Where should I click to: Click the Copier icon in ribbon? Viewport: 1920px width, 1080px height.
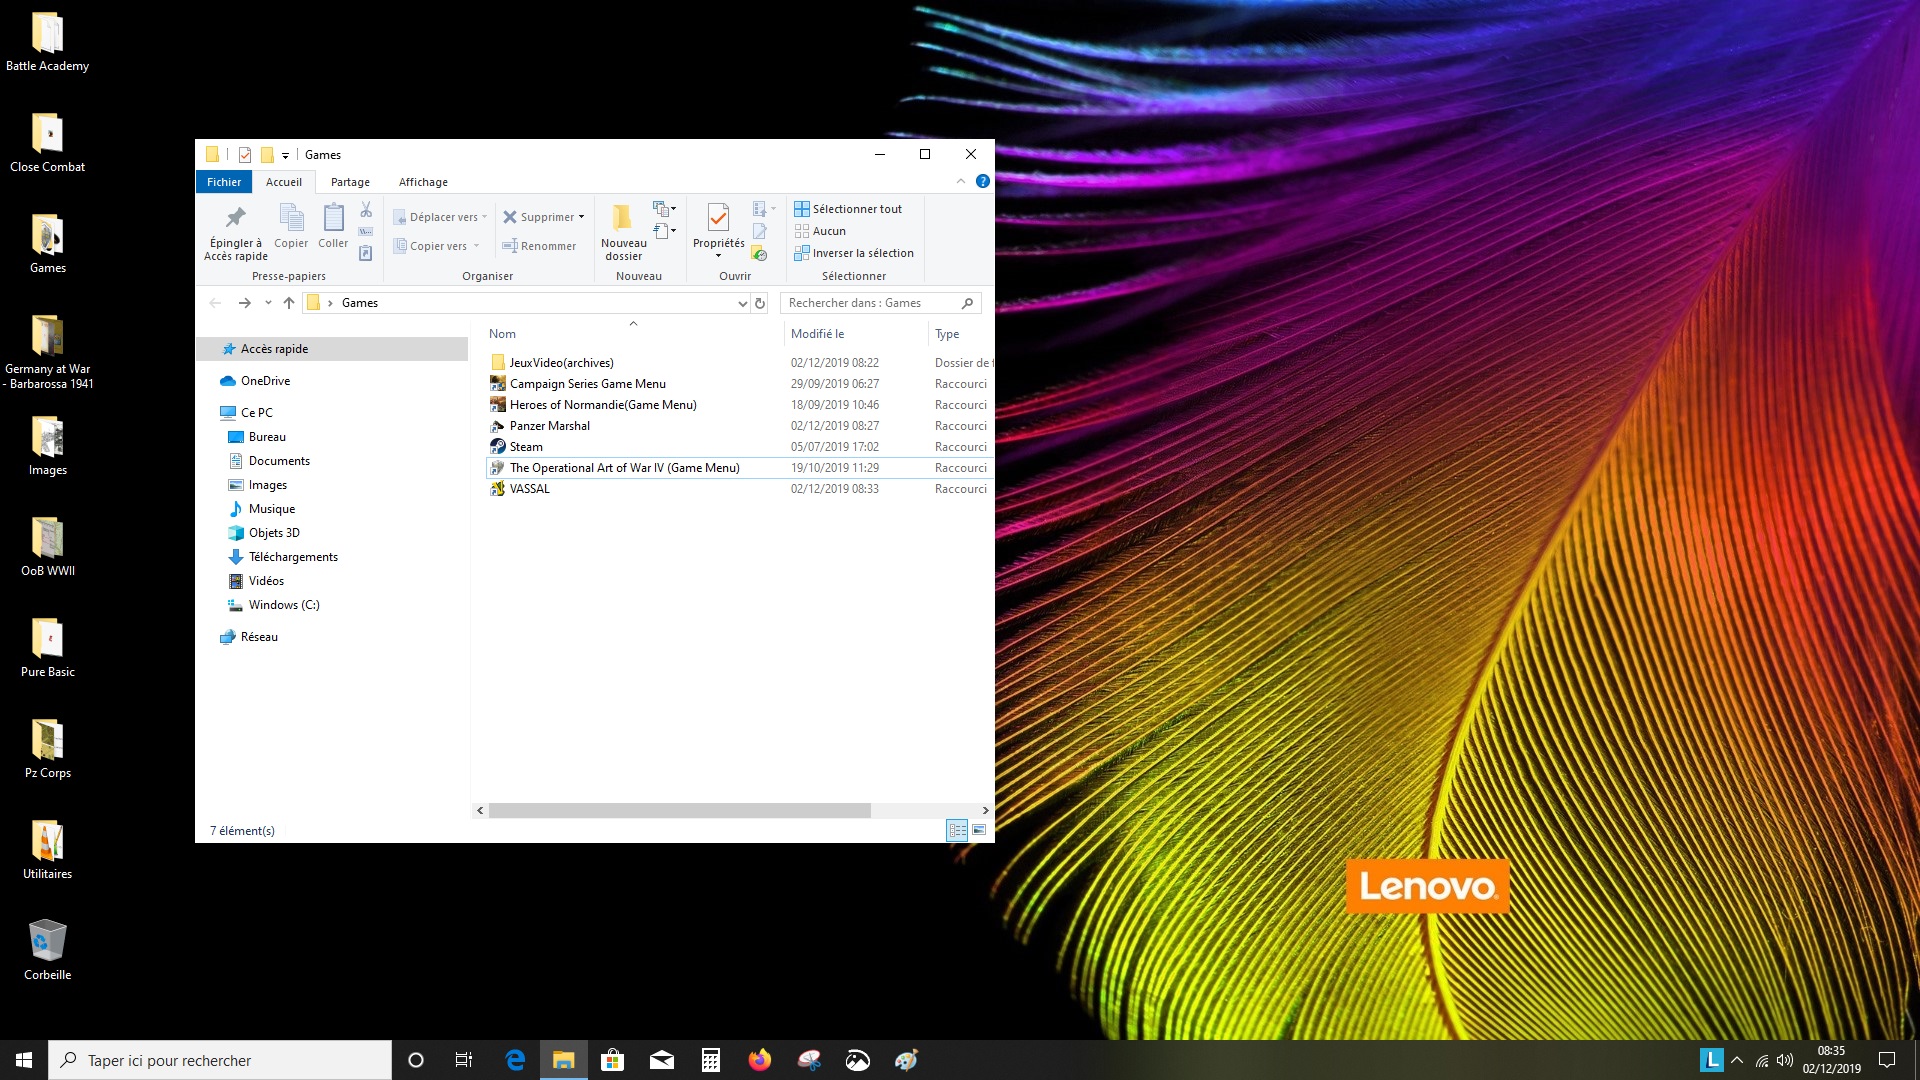point(291,218)
